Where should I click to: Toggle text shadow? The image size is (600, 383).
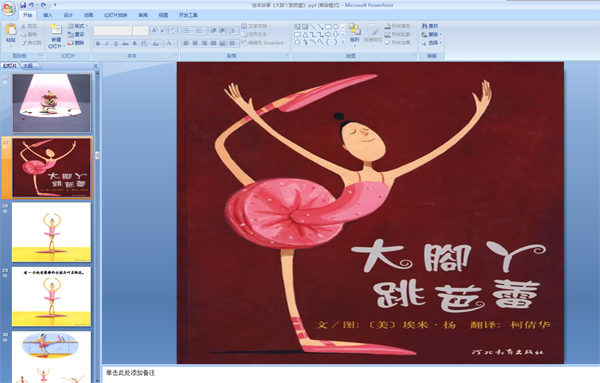point(134,44)
